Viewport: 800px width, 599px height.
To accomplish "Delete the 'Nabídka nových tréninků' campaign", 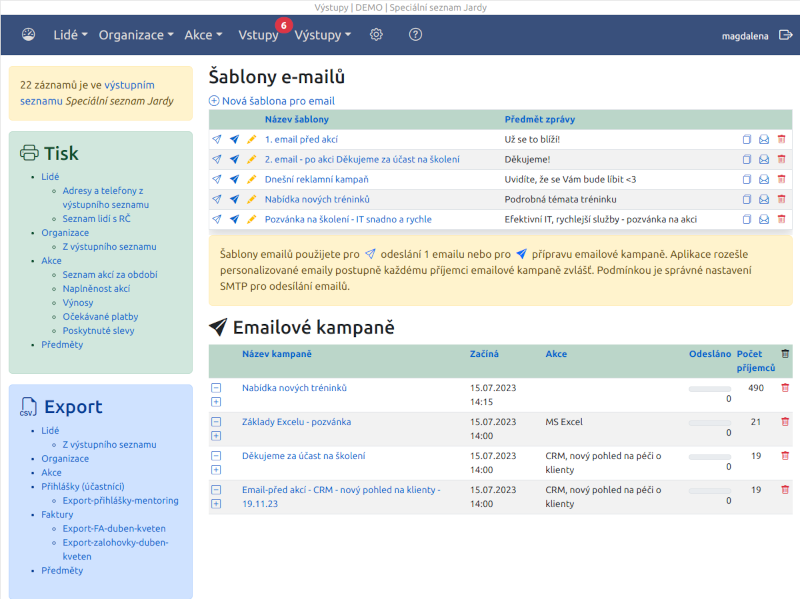I will (785, 388).
